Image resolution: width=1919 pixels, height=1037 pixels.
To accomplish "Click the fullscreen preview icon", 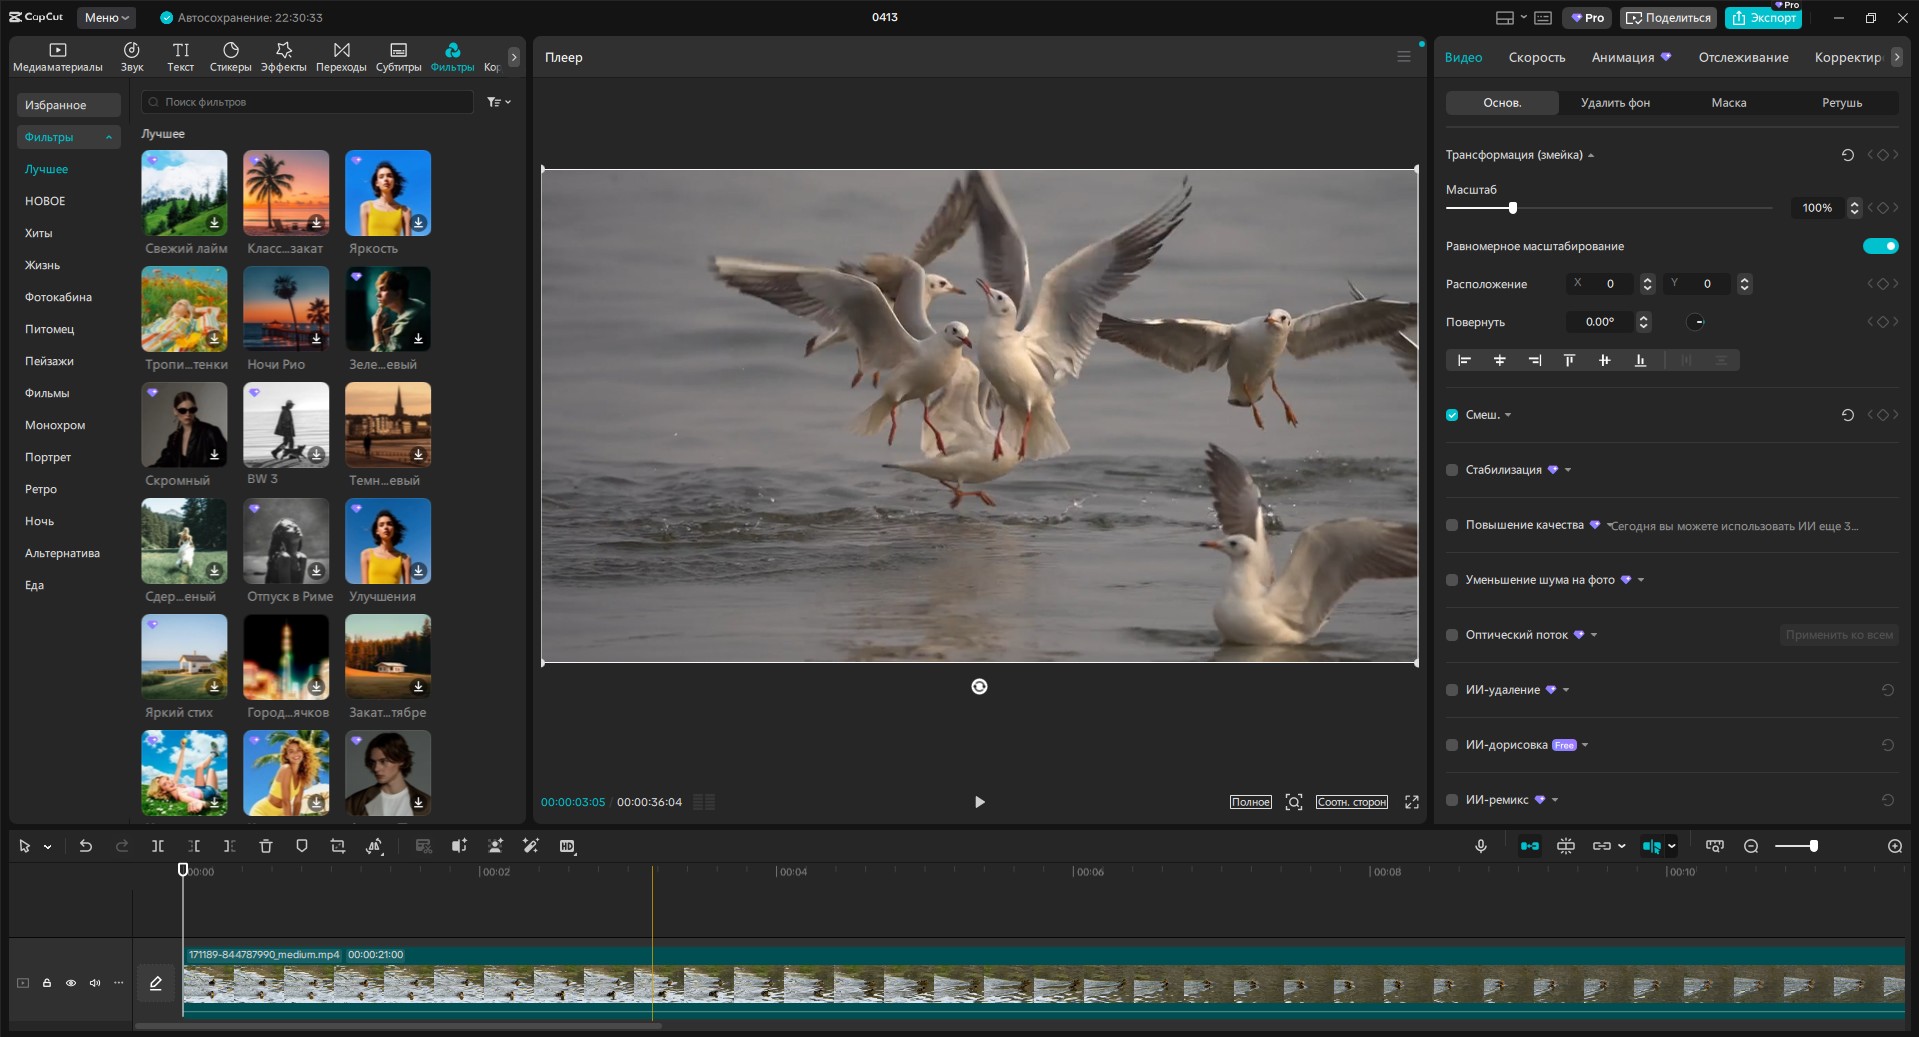I will click(1412, 802).
